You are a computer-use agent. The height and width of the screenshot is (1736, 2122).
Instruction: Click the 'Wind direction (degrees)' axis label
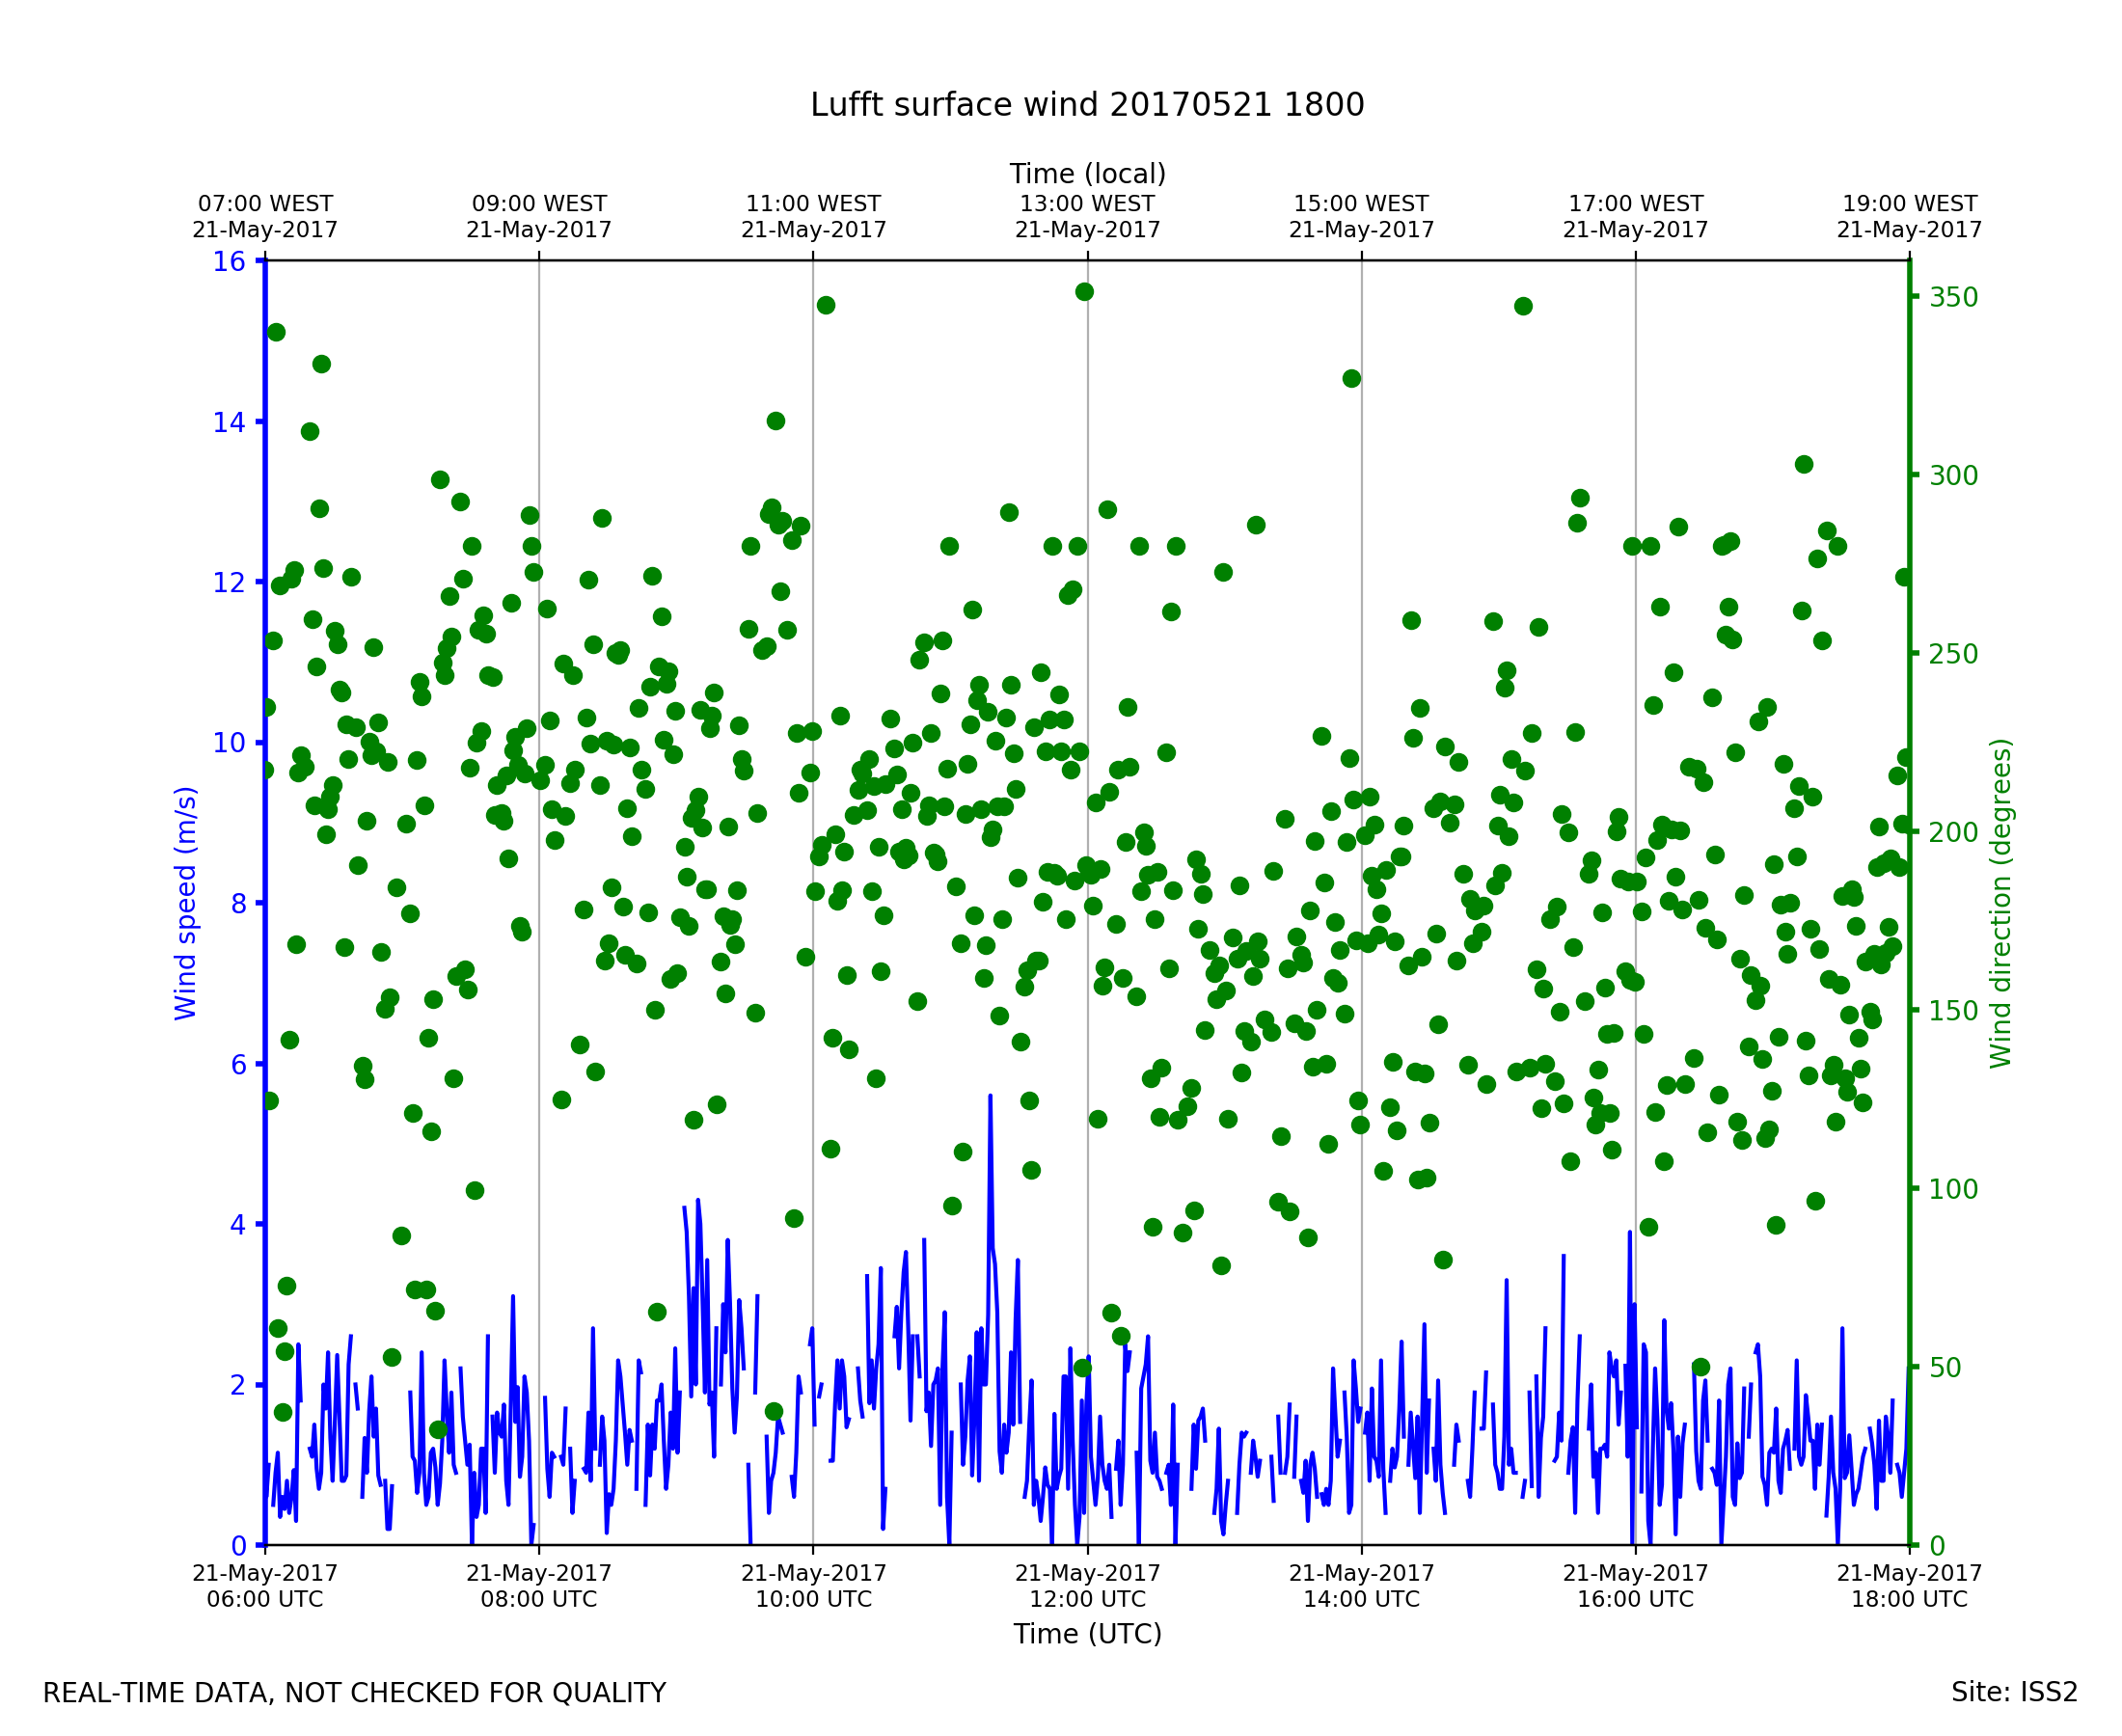point(2001,903)
